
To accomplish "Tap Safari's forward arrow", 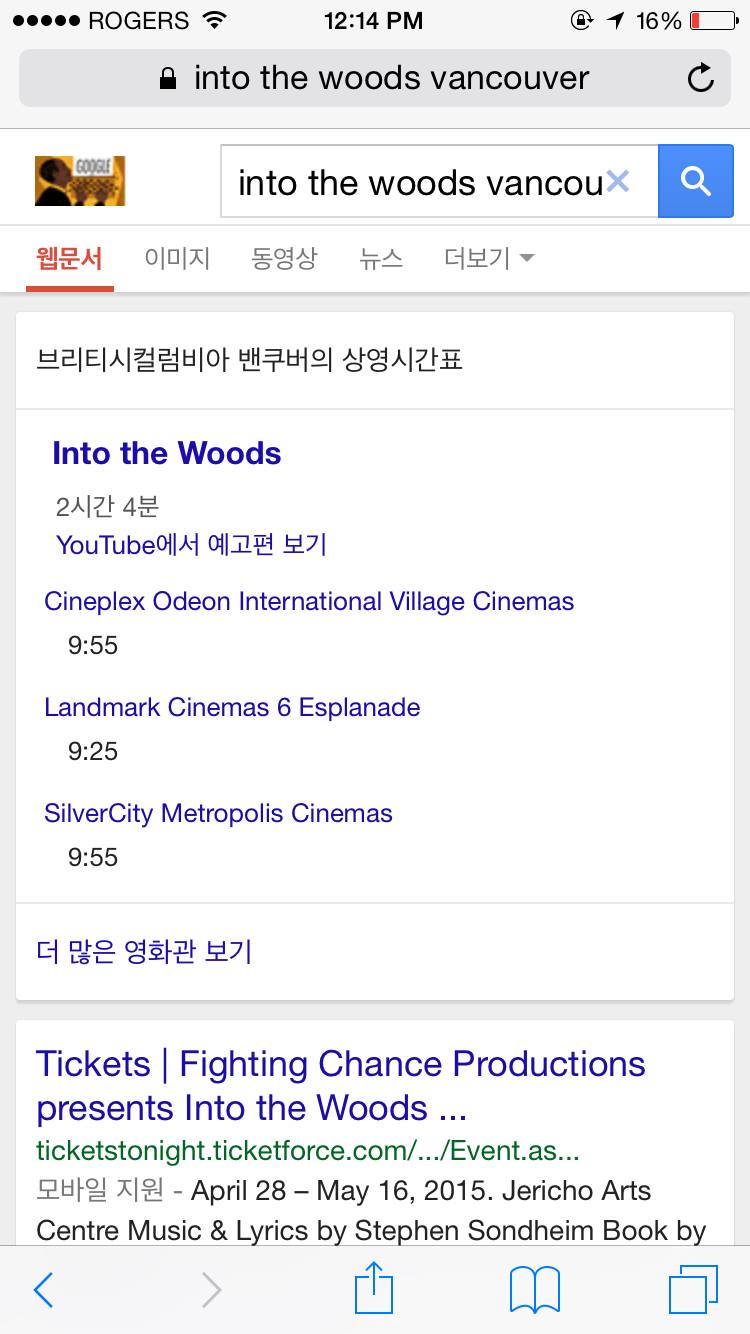I will [x=211, y=1290].
